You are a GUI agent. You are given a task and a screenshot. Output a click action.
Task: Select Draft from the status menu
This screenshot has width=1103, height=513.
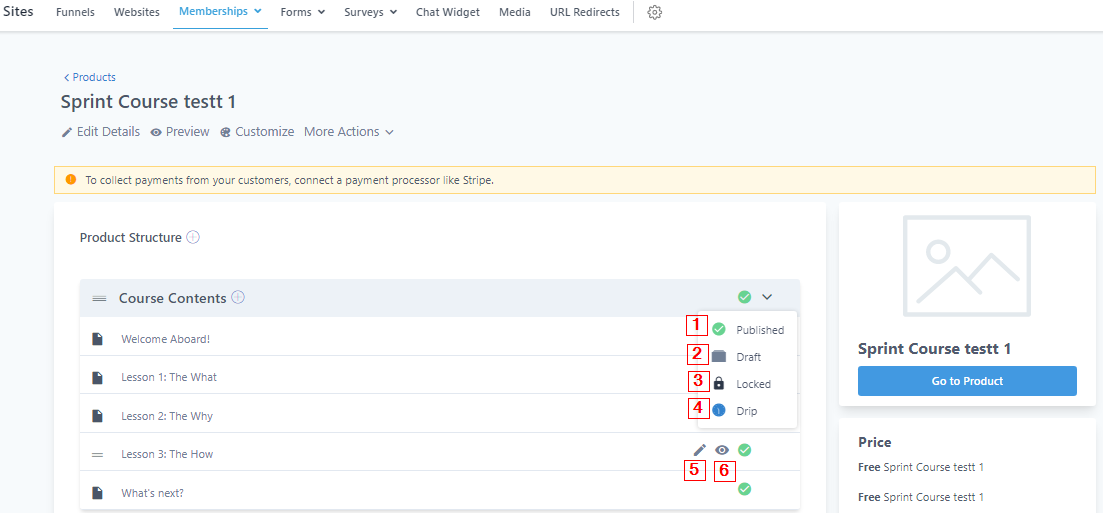[x=747, y=357]
